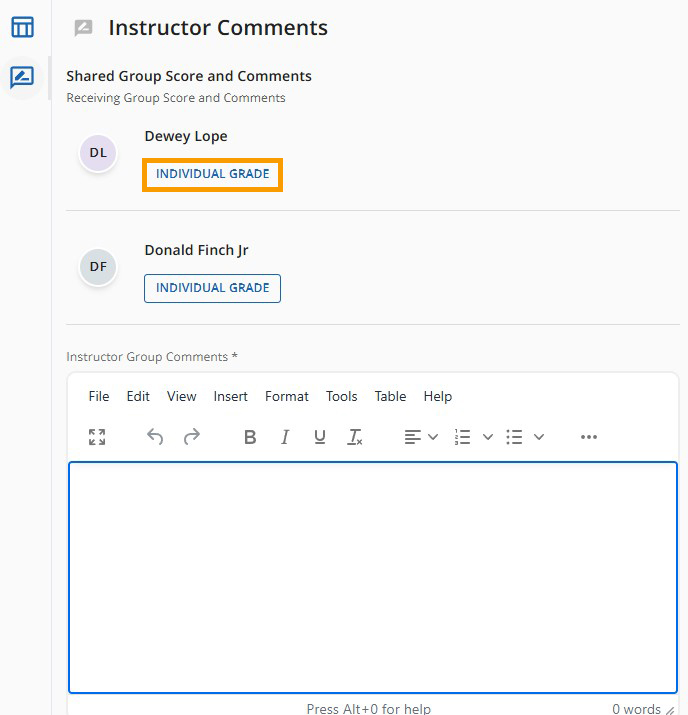This screenshot has width=688, height=715.
Task: Apply bold formatting
Action: pyautogui.click(x=250, y=437)
